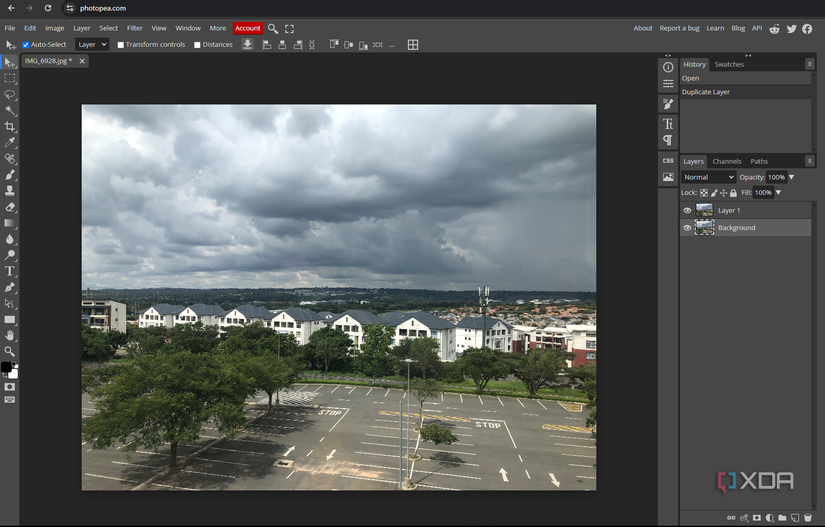This screenshot has height=527, width=825.
Task: Select the Pen tool
Action: click(9, 287)
